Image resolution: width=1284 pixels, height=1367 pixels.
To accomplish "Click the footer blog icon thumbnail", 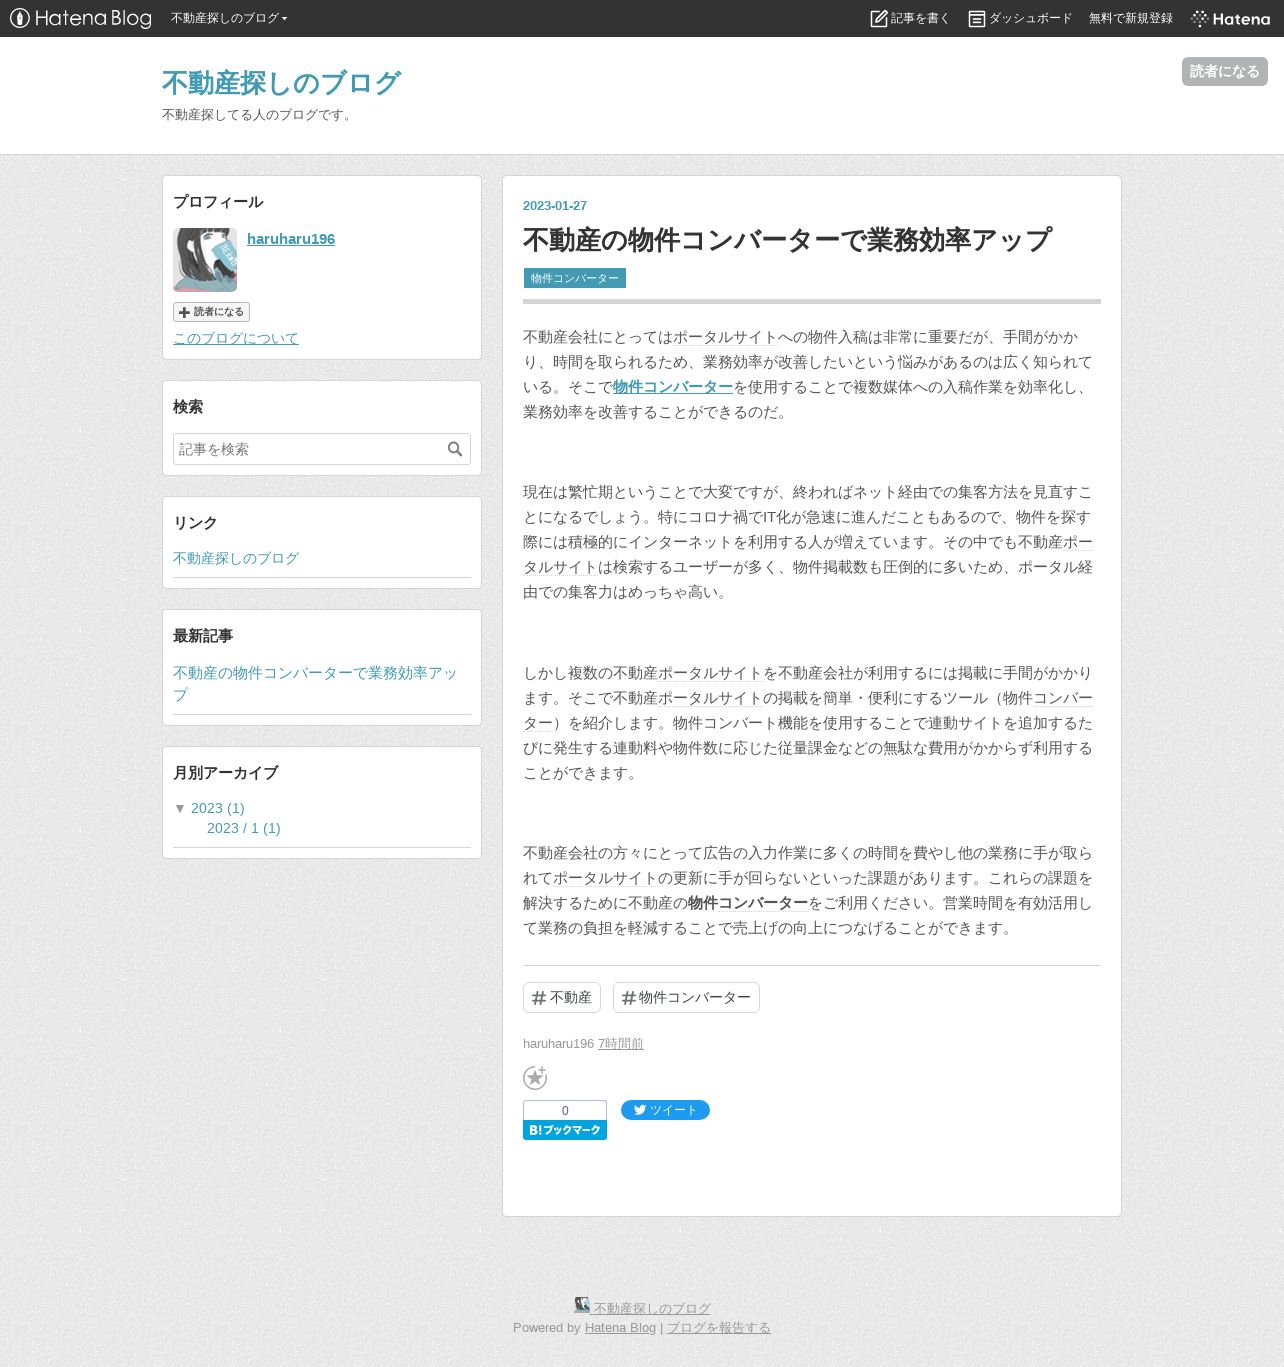I will pos(582,1305).
